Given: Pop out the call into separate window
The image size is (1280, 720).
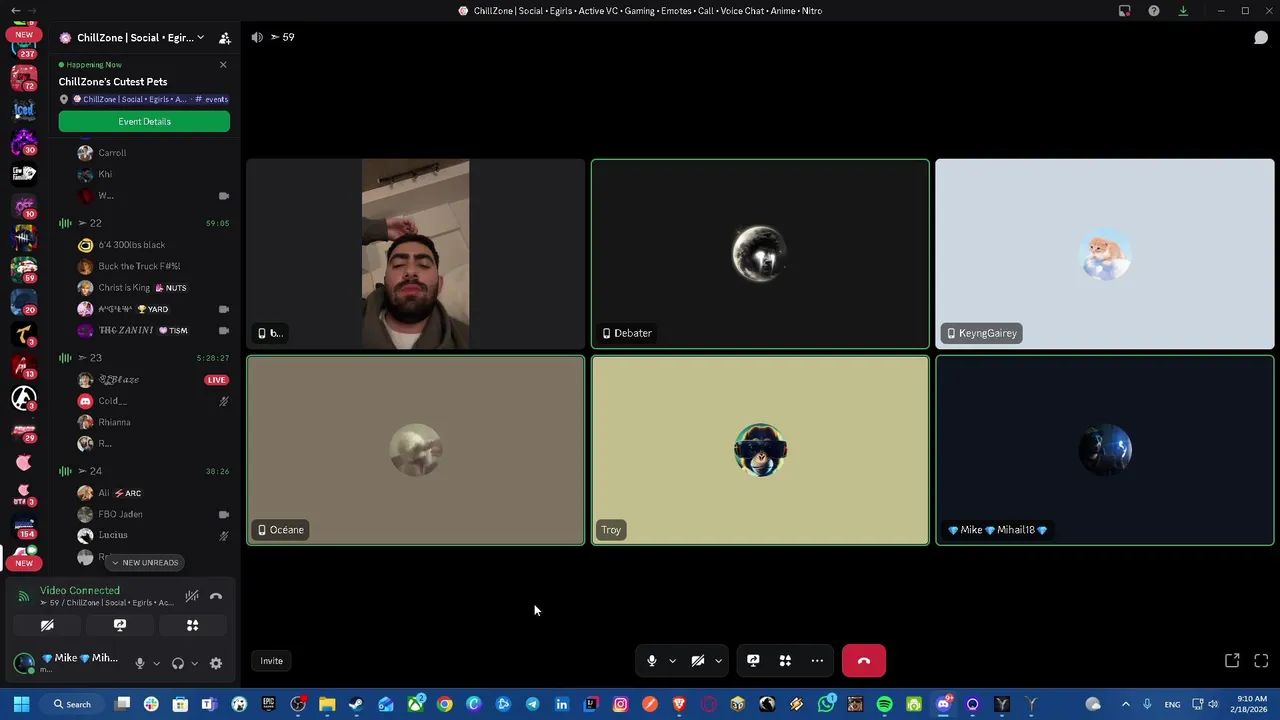Looking at the screenshot, I should click(x=1232, y=661).
